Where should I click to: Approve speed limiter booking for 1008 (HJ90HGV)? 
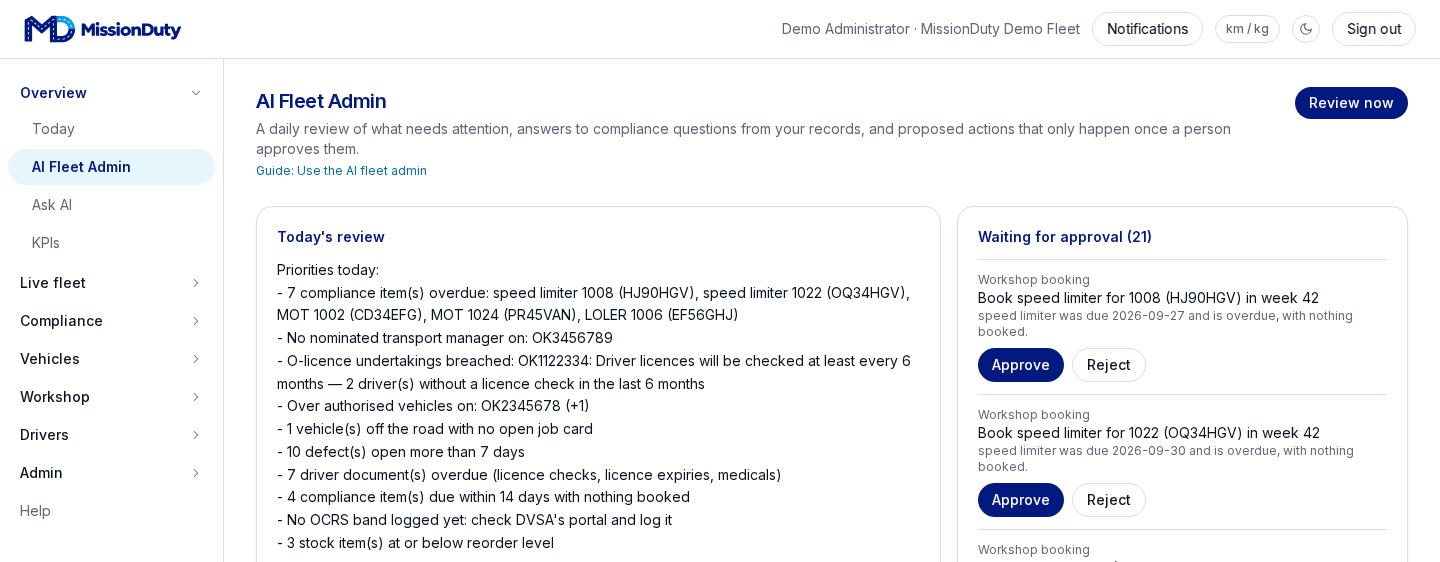click(1021, 365)
